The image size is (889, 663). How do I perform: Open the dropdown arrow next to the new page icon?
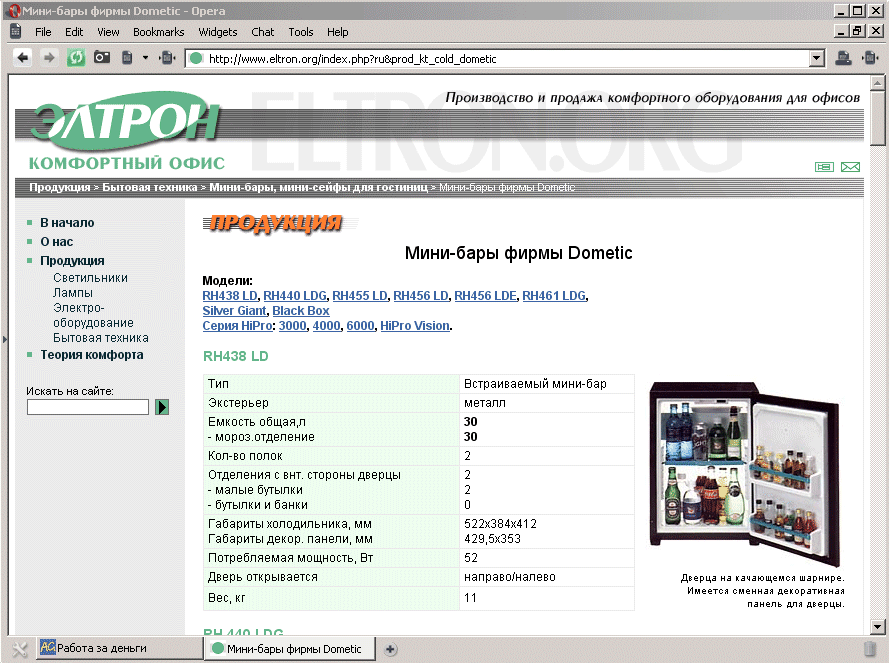pyautogui.click(x=145, y=58)
